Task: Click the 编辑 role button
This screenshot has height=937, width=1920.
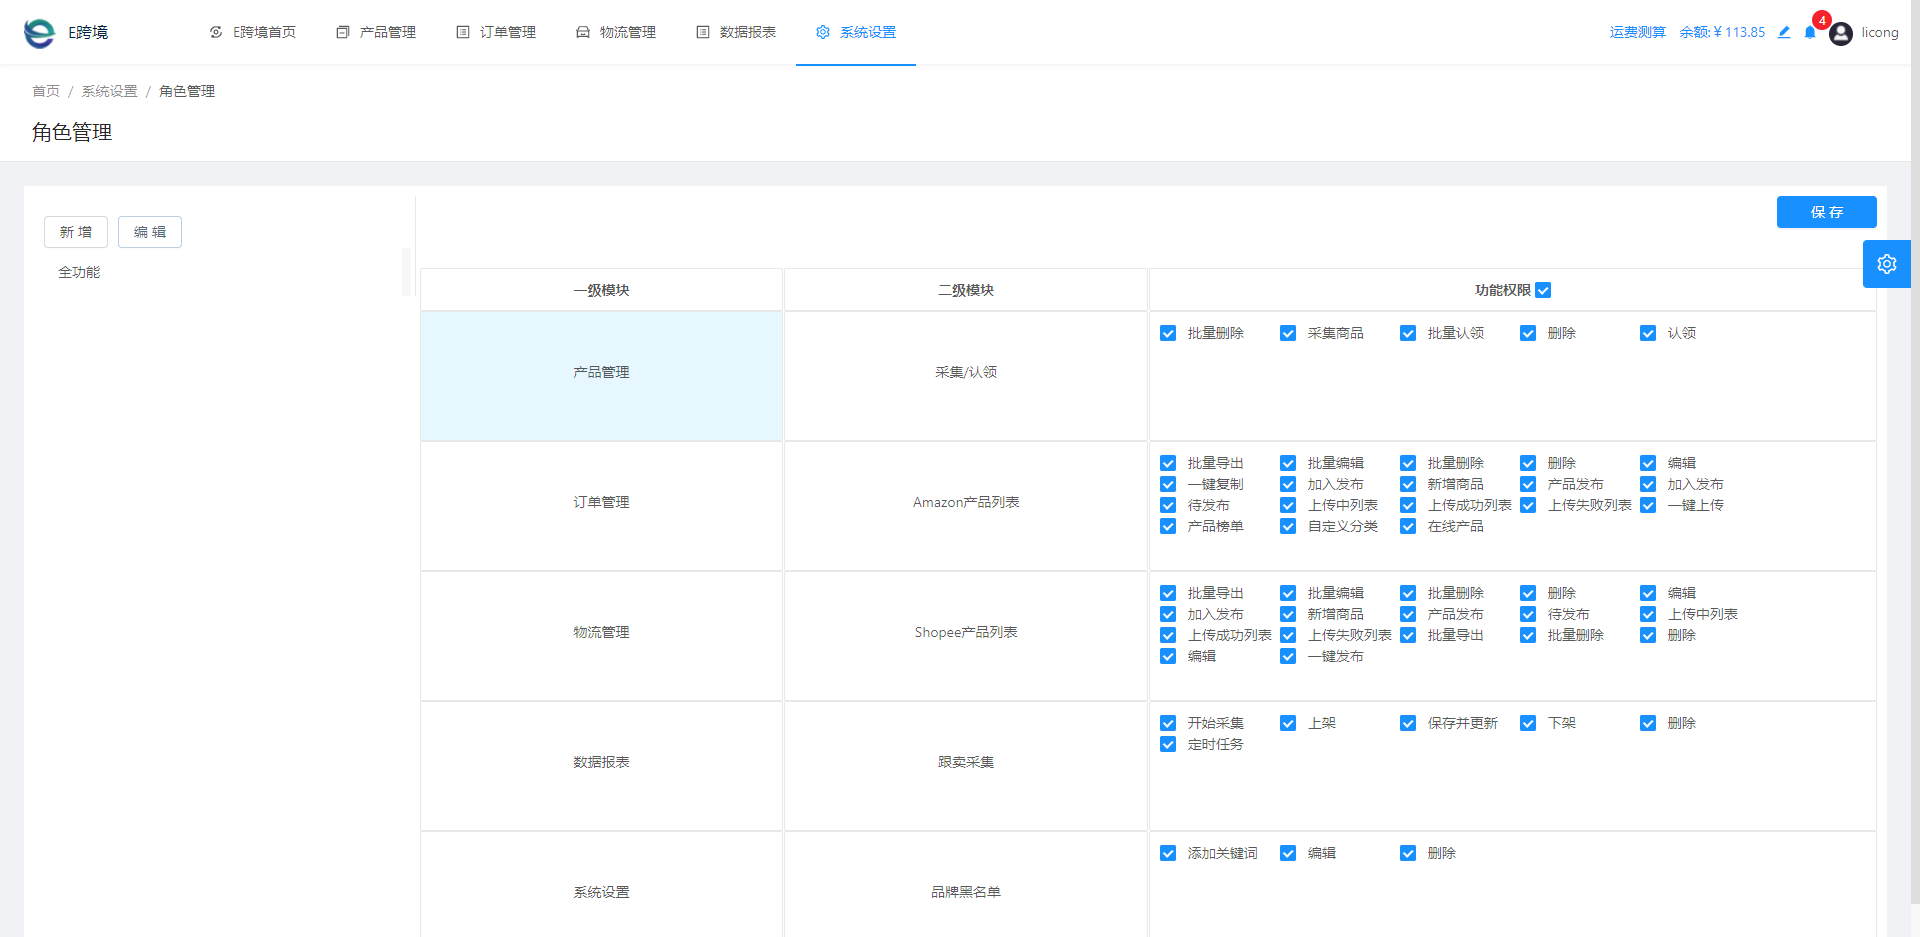Action: click(150, 232)
